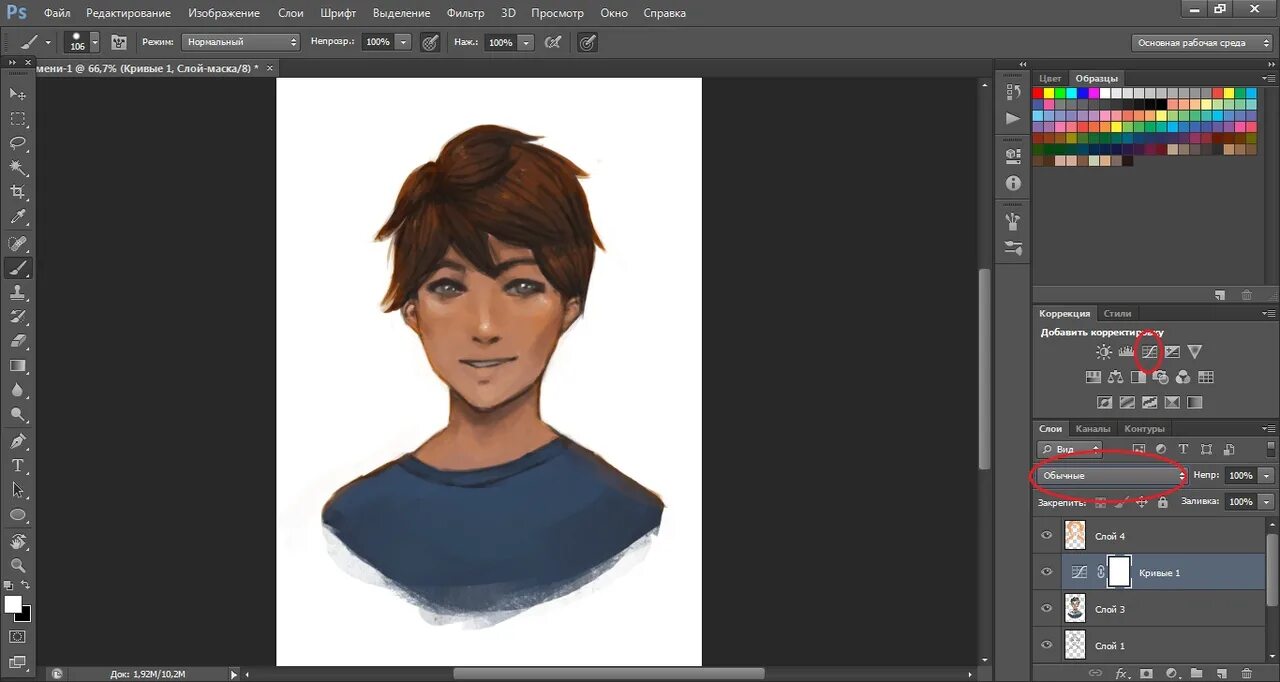The height and width of the screenshot is (682, 1280).
Task: Hide the Слой 3 layer
Action: pyautogui.click(x=1046, y=608)
